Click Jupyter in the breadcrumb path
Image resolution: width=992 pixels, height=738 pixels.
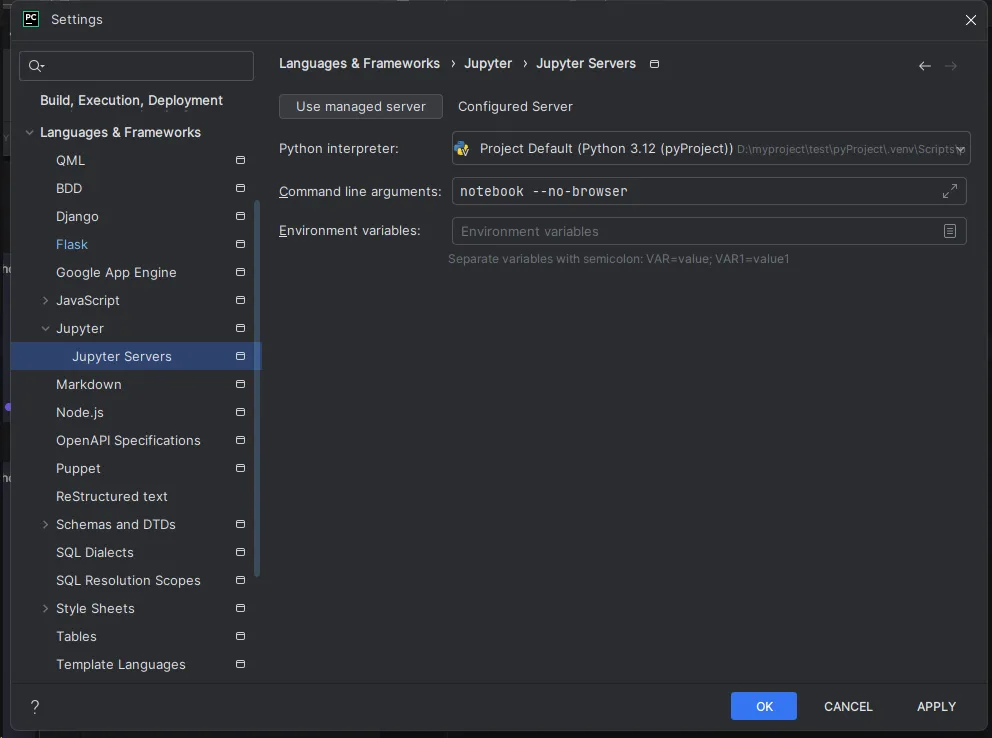pyautogui.click(x=488, y=63)
